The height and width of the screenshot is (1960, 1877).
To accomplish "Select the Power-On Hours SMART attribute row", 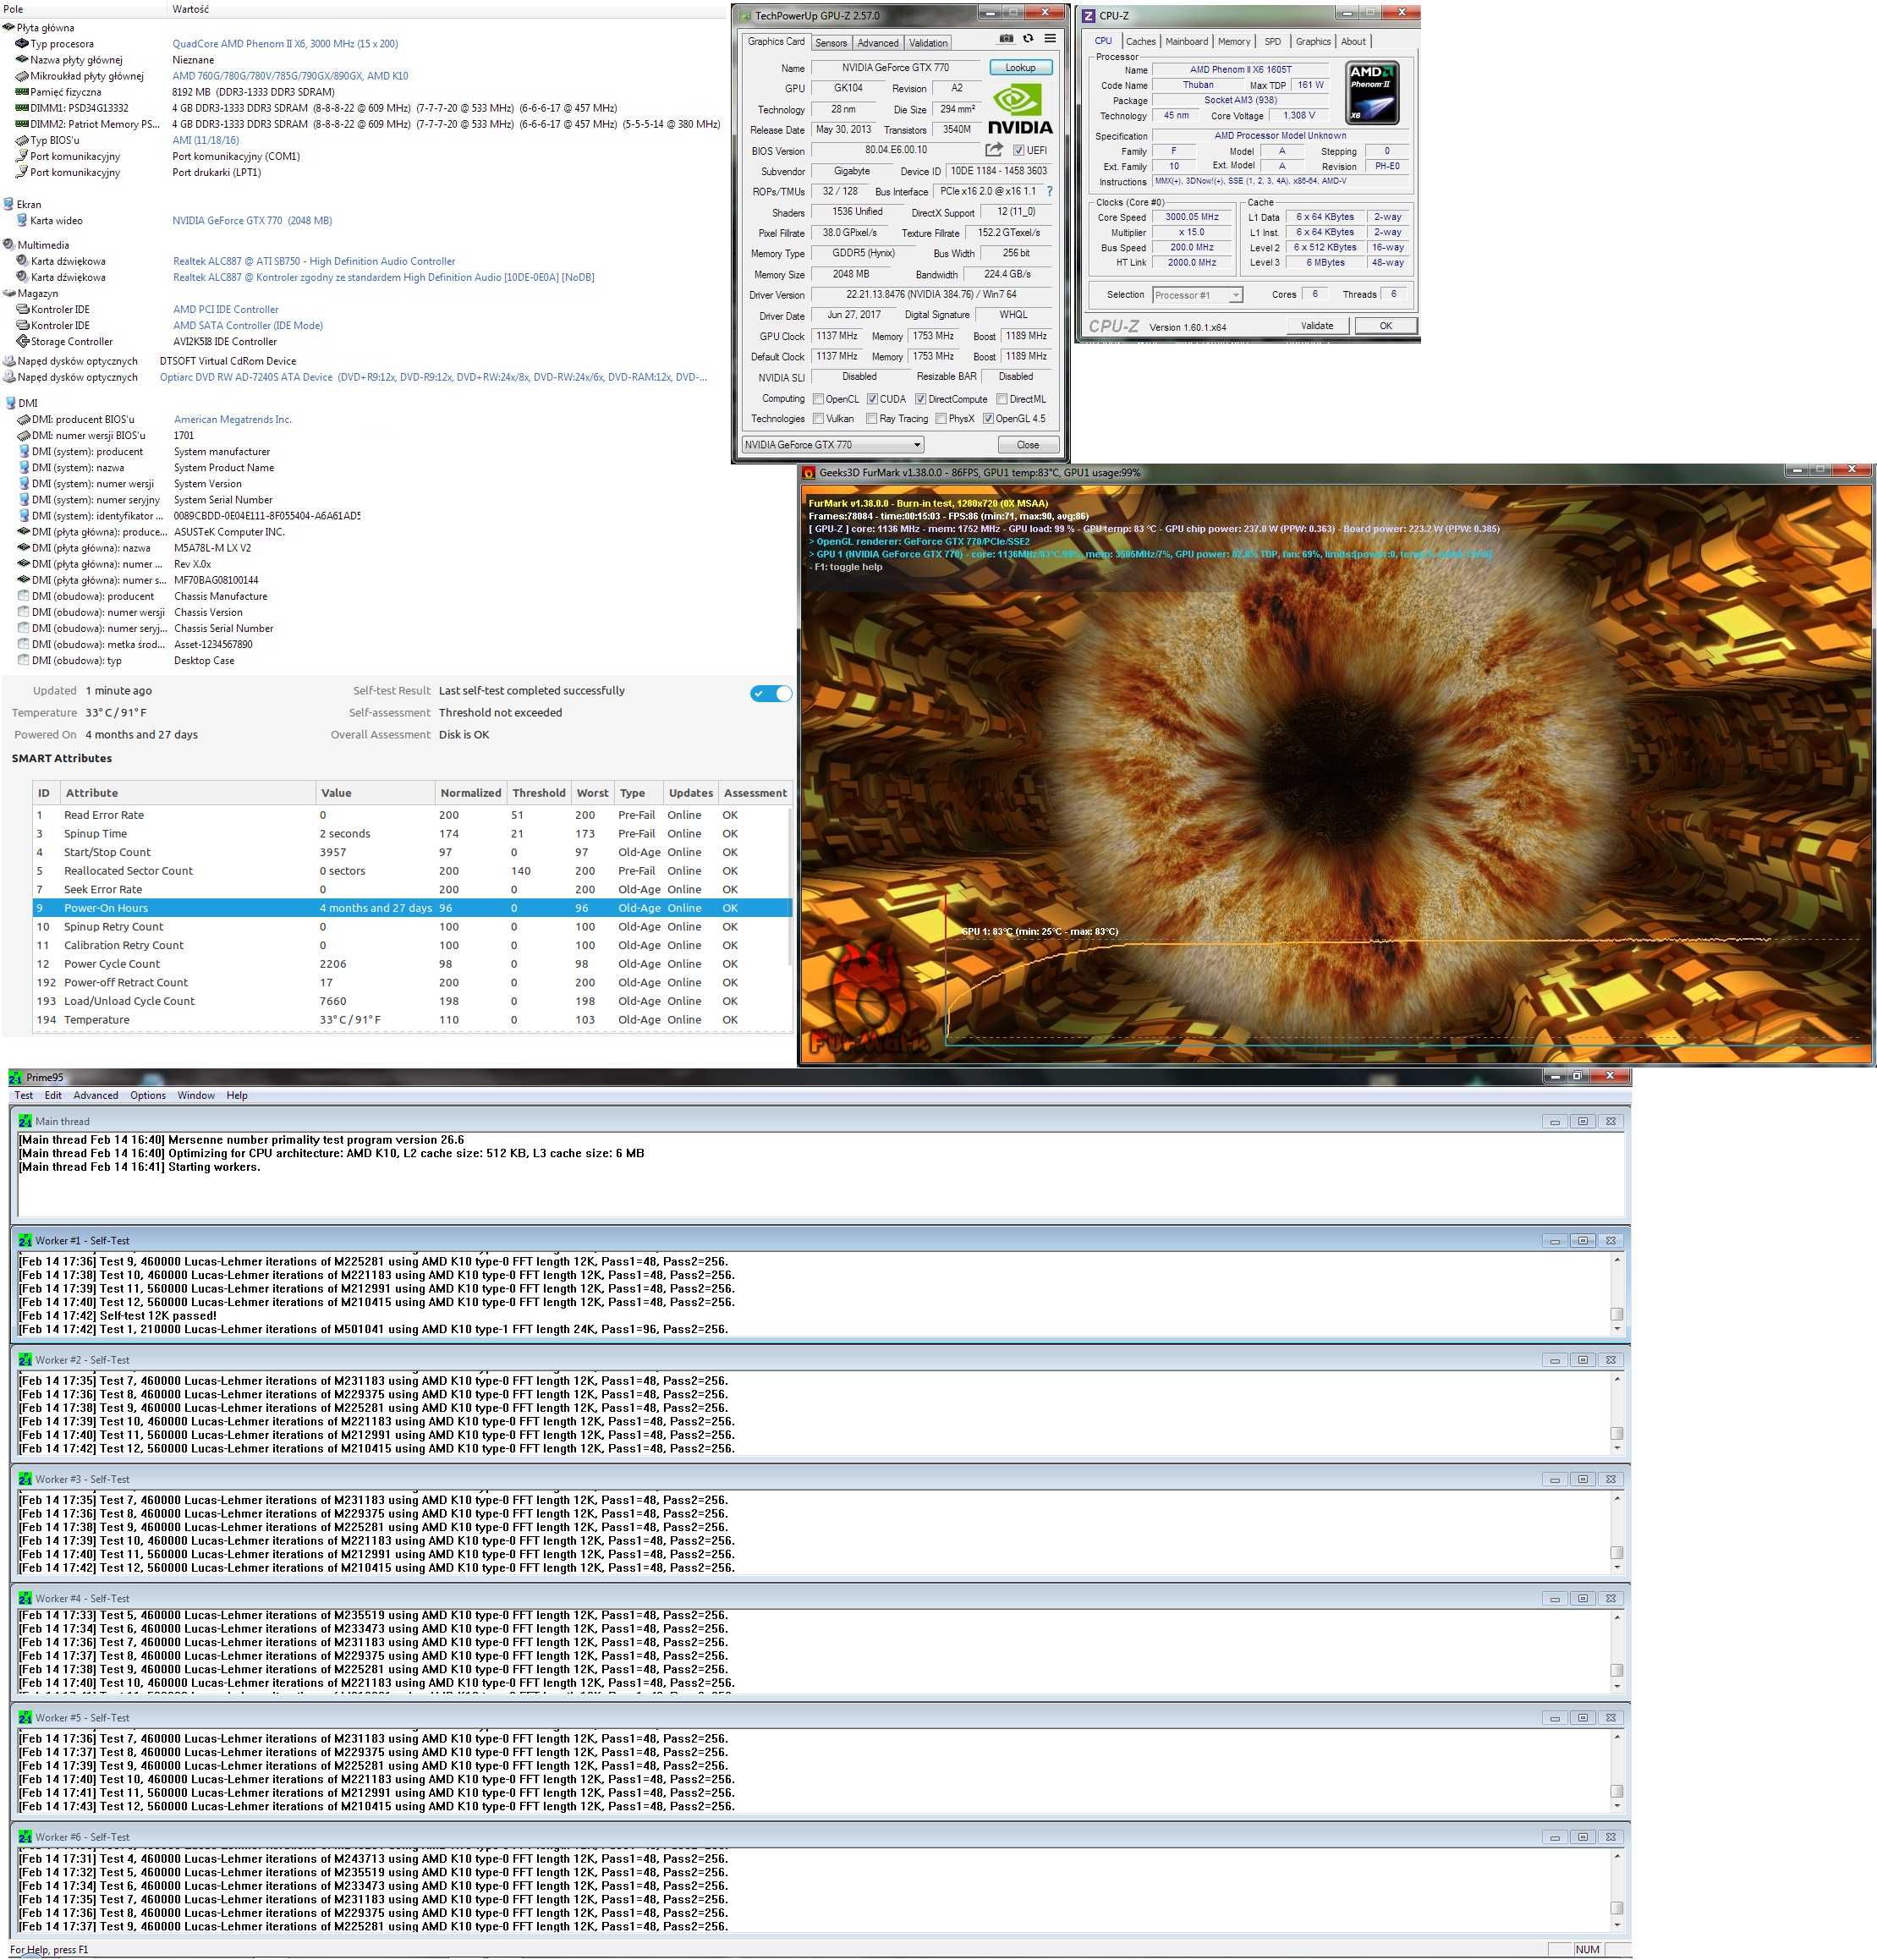I will (x=412, y=908).
